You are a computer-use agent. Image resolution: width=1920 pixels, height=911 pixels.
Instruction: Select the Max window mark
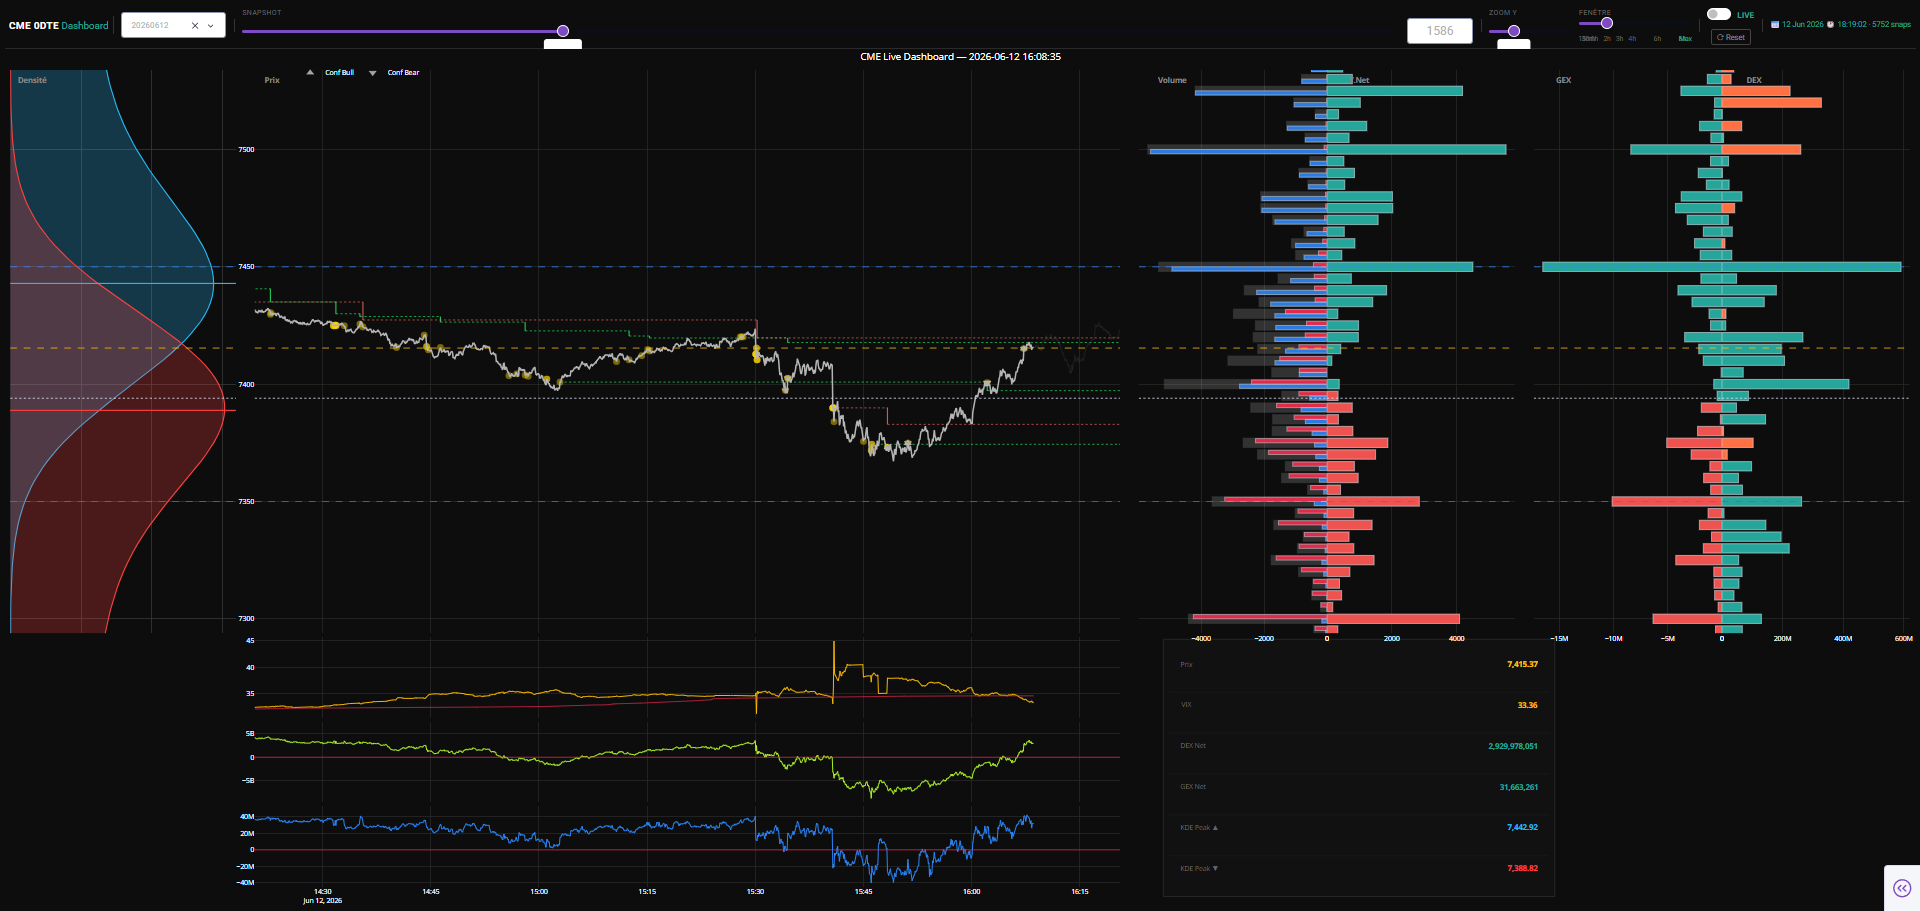click(1685, 39)
